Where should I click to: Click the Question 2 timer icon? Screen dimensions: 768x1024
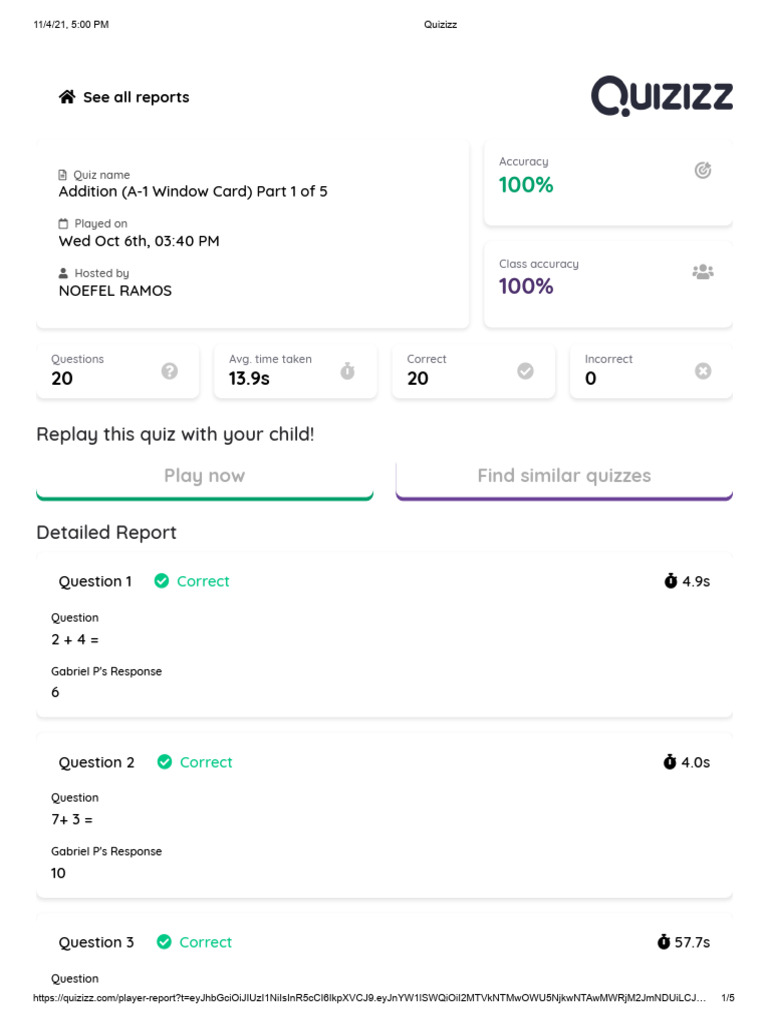(669, 762)
